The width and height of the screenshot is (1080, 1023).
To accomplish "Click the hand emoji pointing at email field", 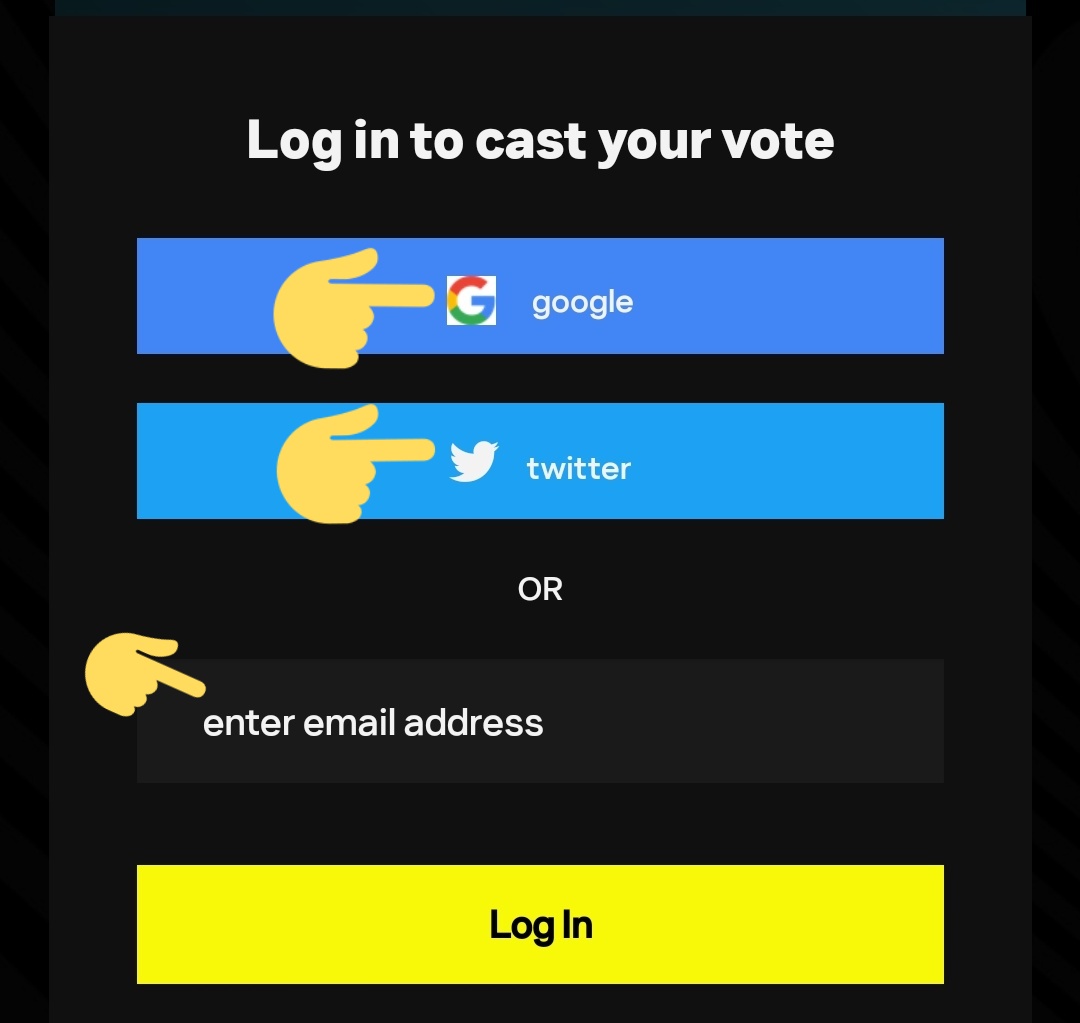I will (x=145, y=674).
